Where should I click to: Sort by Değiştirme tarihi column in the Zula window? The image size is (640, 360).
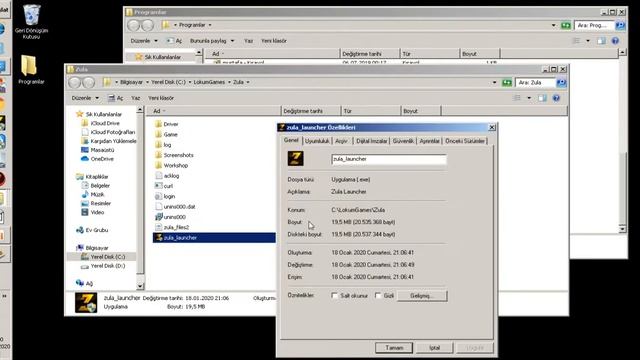[x=311, y=111]
